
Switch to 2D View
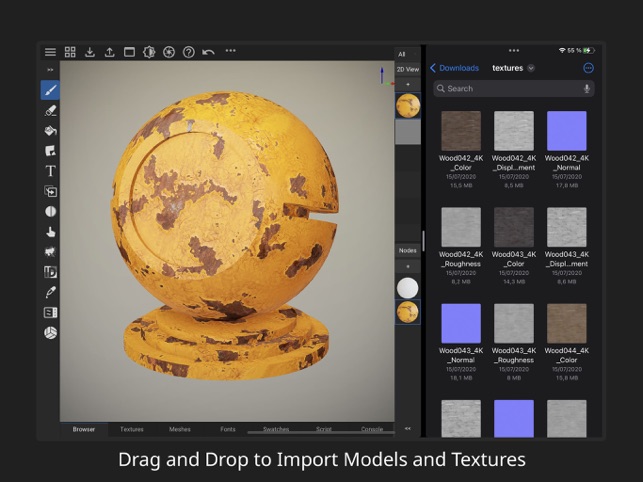pyautogui.click(x=408, y=69)
